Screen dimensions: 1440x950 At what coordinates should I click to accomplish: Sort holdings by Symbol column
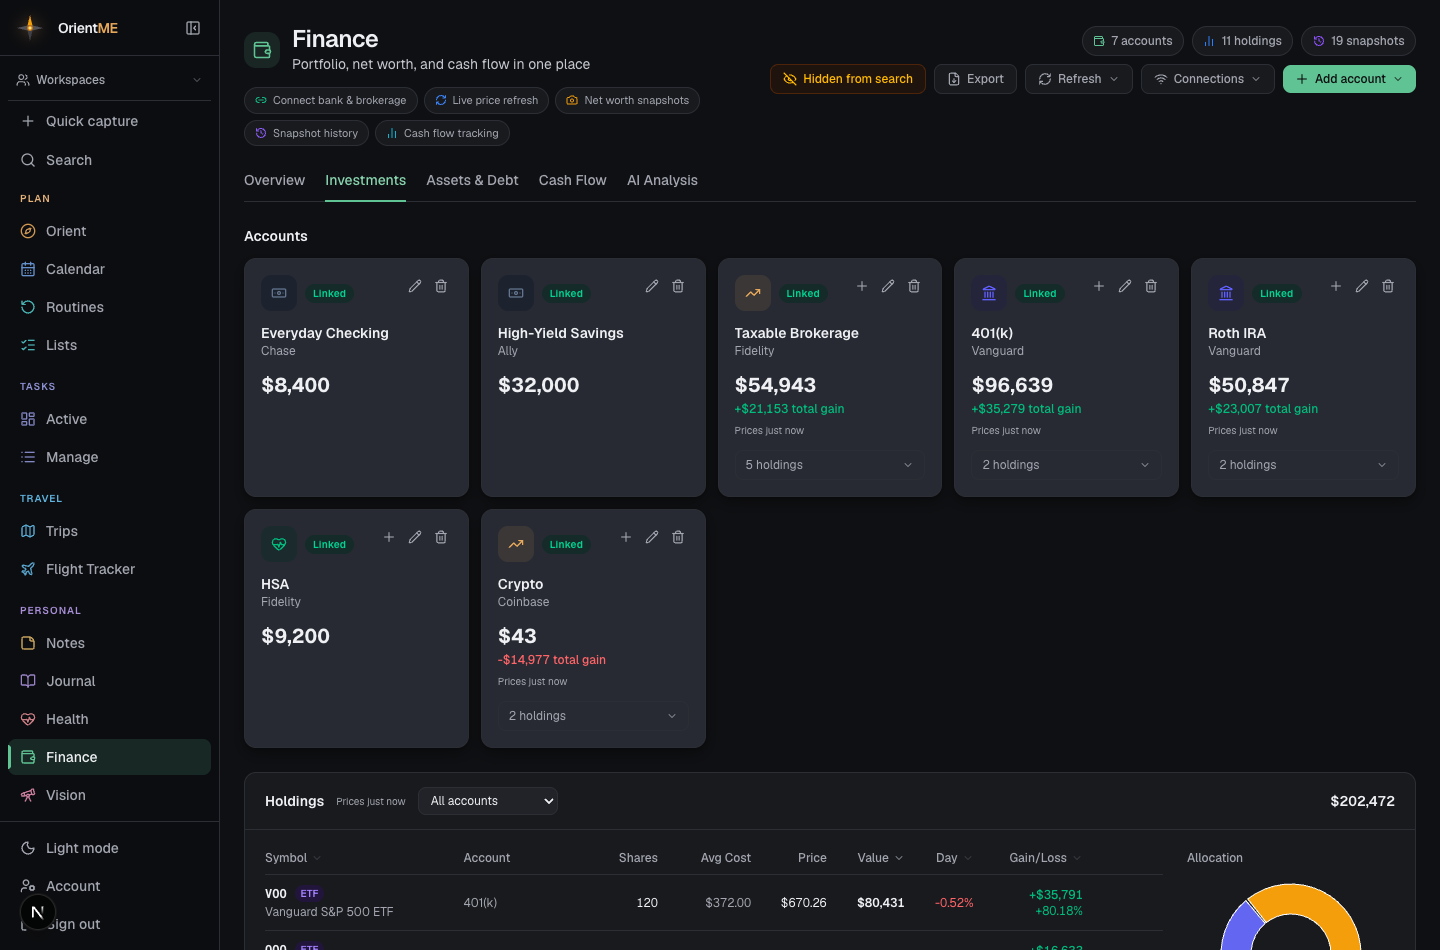click(293, 858)
